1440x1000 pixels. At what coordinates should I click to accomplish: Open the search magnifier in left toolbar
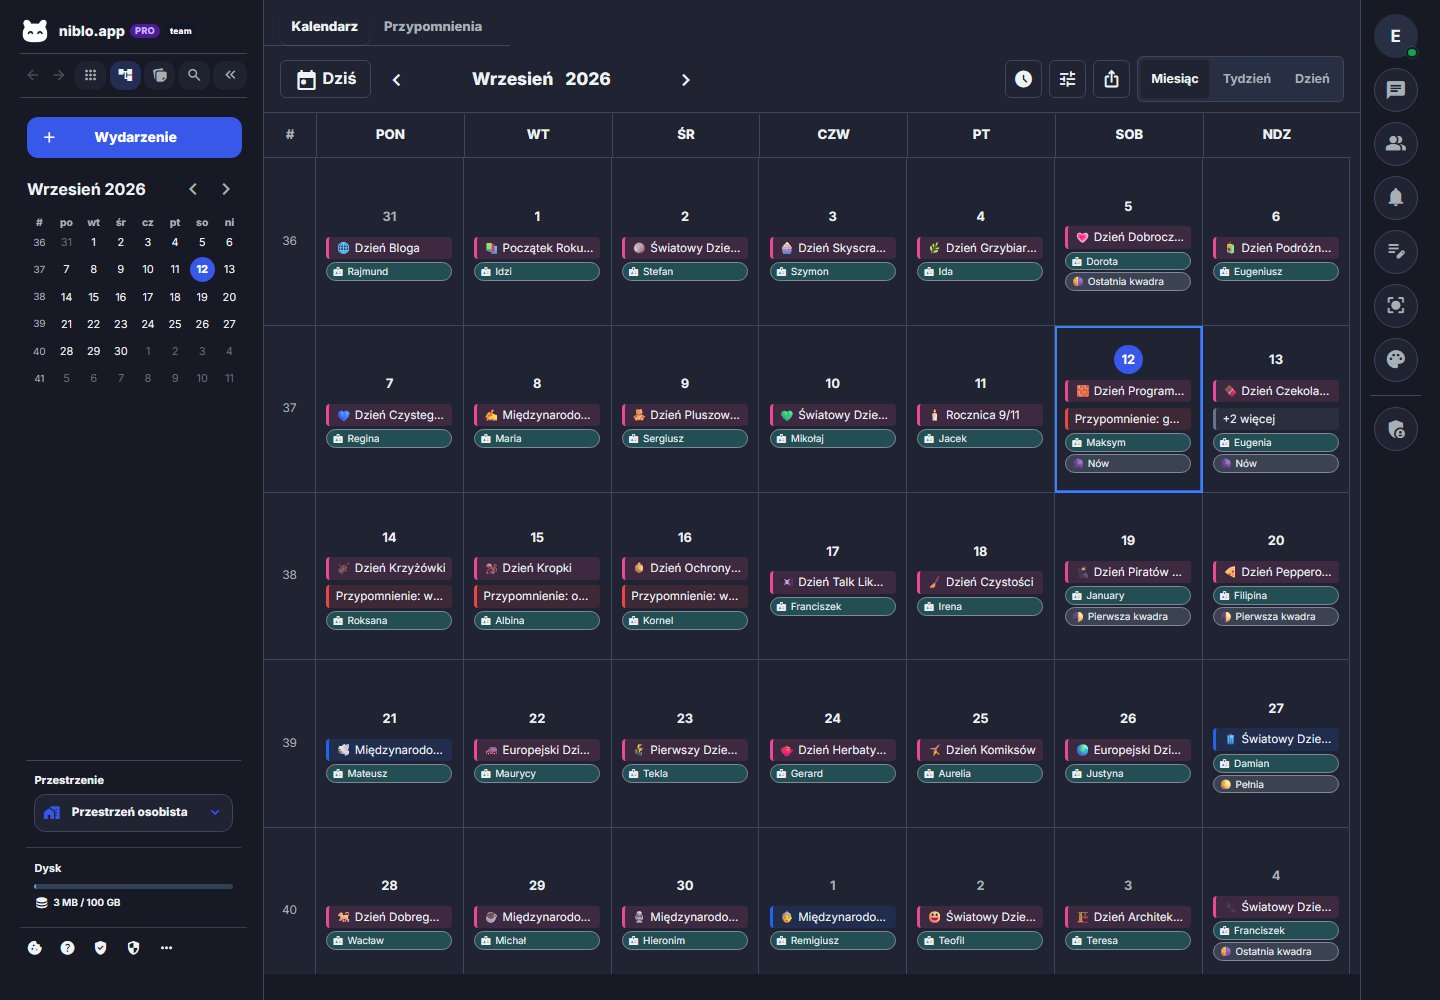[x=194, y=74]
